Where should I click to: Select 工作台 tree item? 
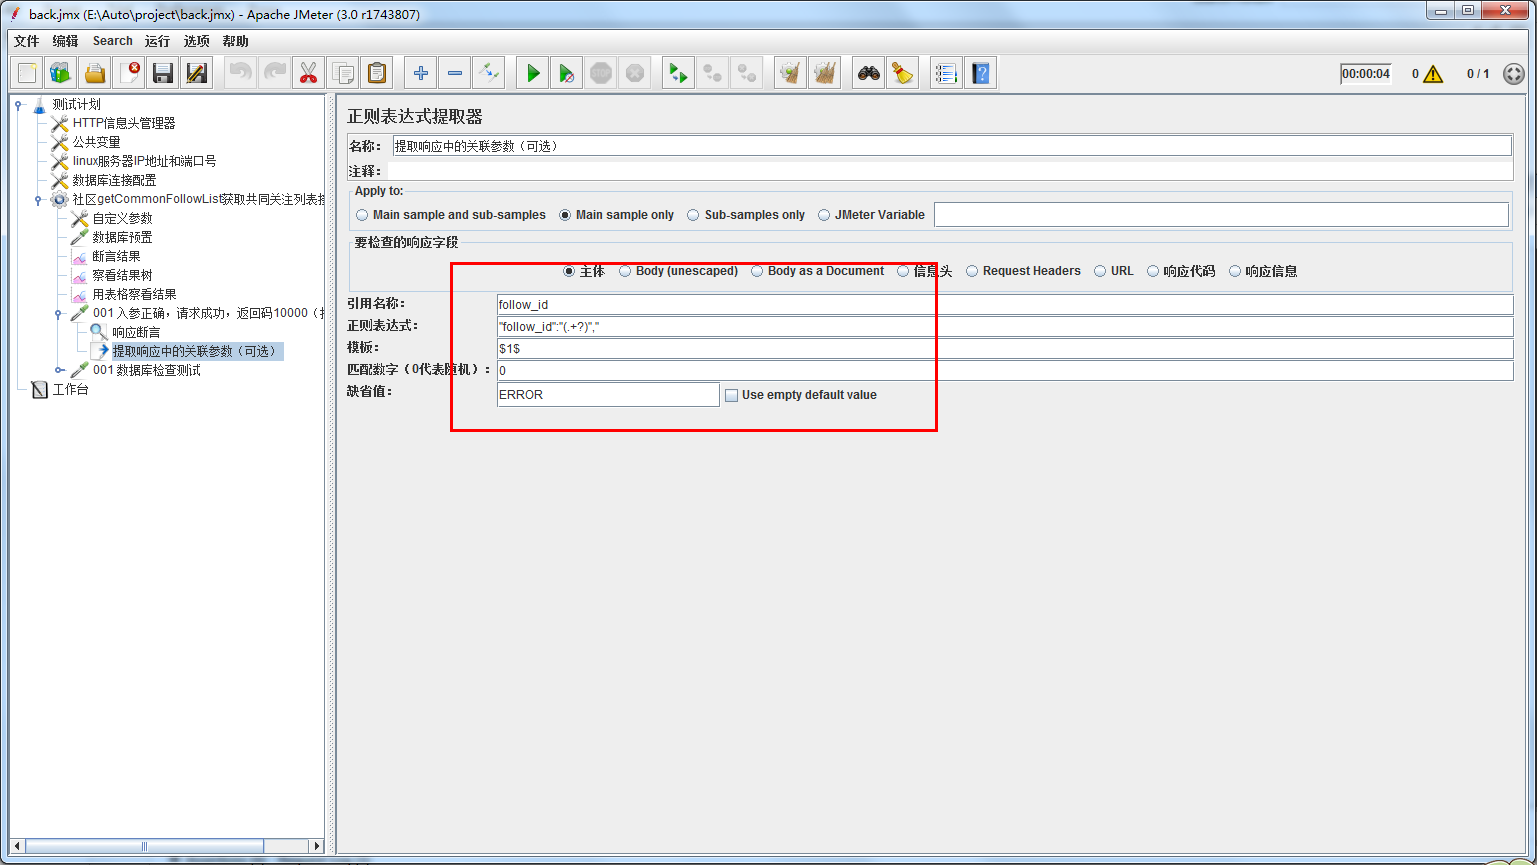(x=70, y=389)
